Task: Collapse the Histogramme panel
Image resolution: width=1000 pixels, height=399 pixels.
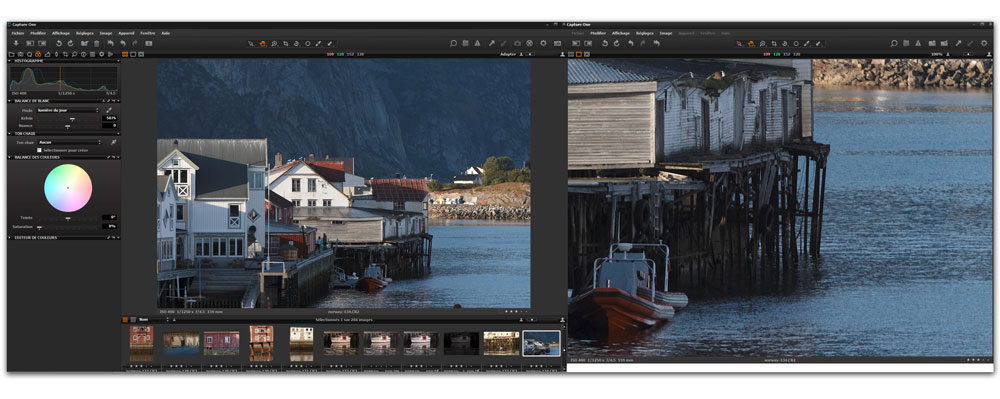Action: [x=10, y=61]
